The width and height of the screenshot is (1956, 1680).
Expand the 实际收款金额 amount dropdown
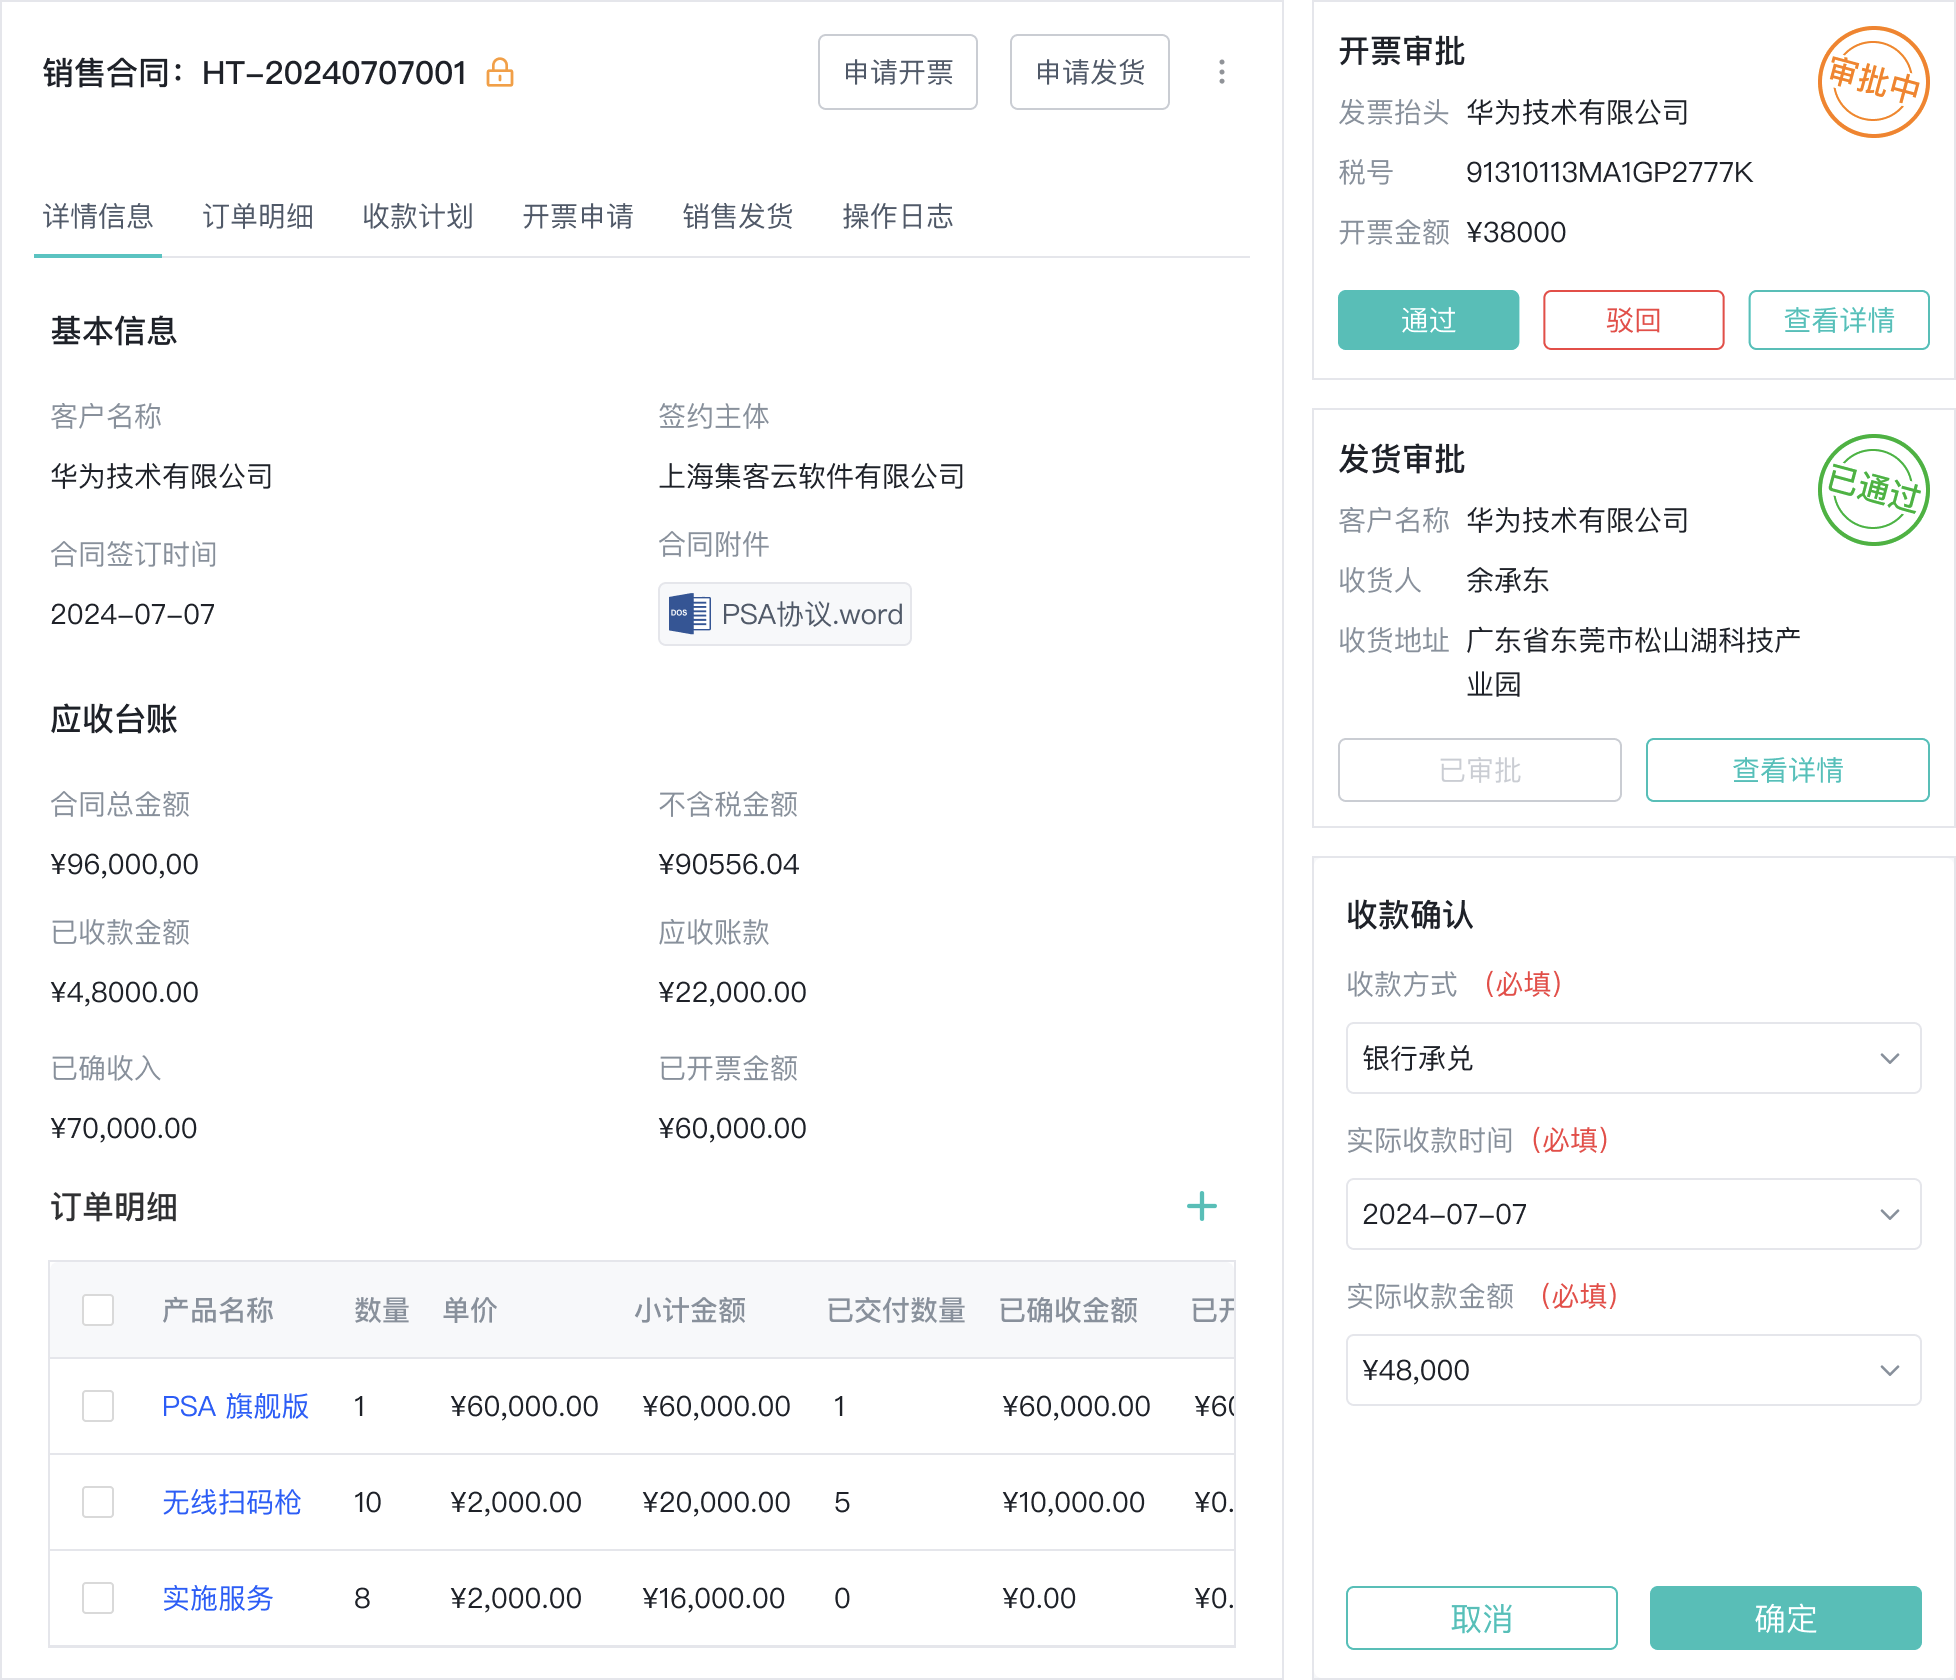point(1889,1371)
